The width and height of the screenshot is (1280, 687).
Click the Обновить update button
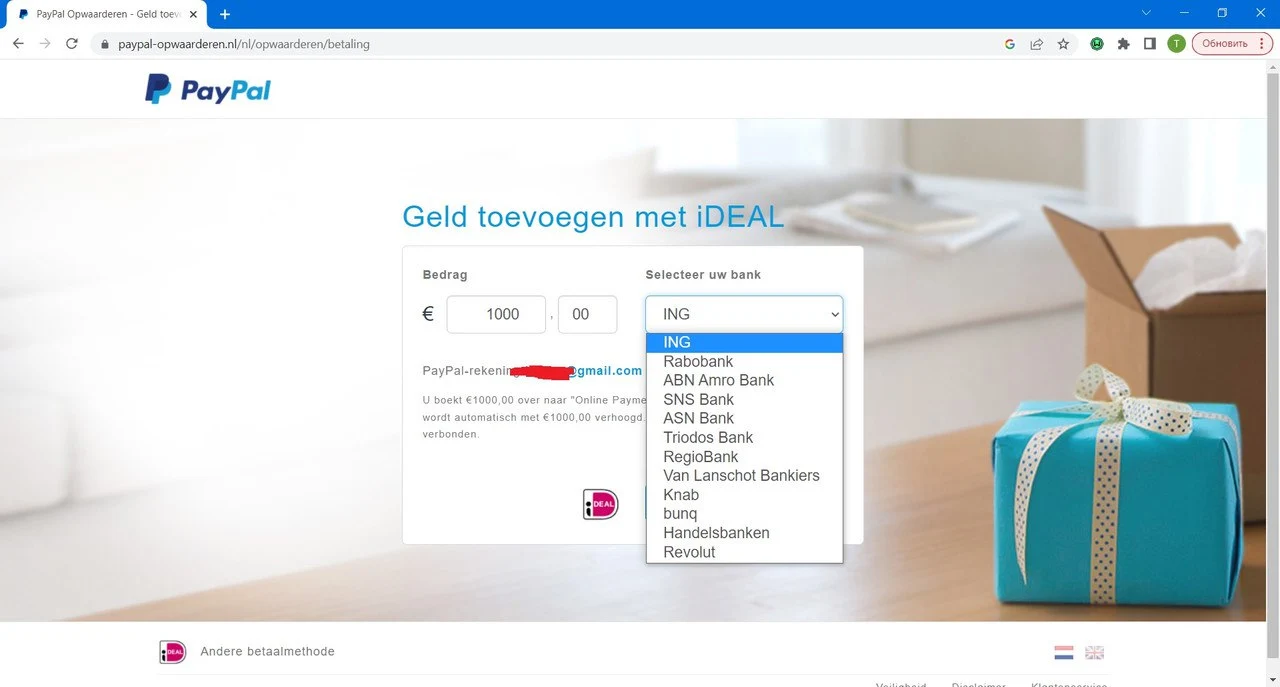1231,44
